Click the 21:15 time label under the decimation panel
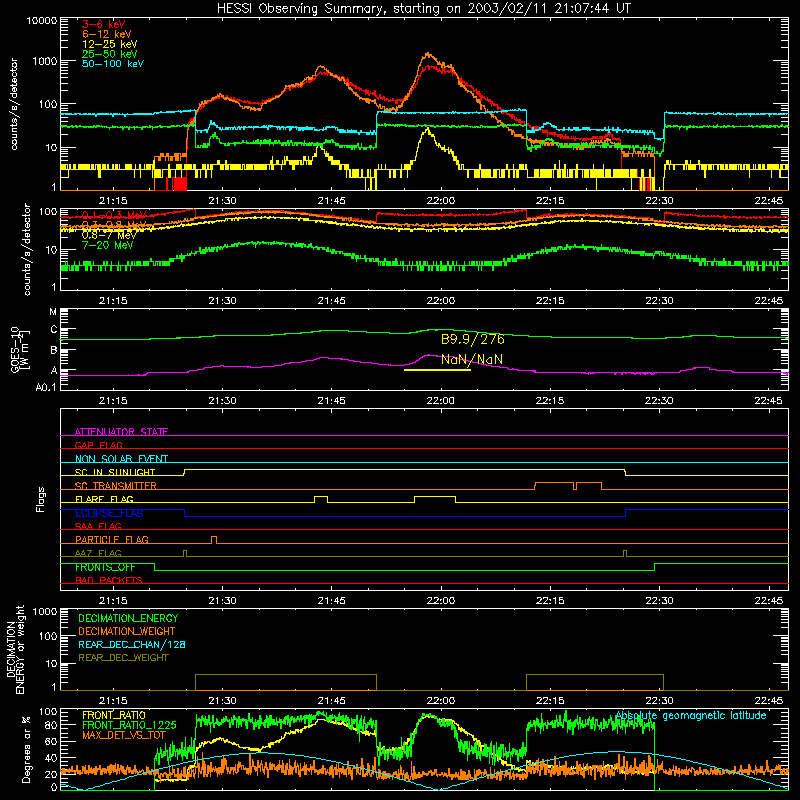The width and height of the screenshot is (800, 800). click(x=113, y=701)
